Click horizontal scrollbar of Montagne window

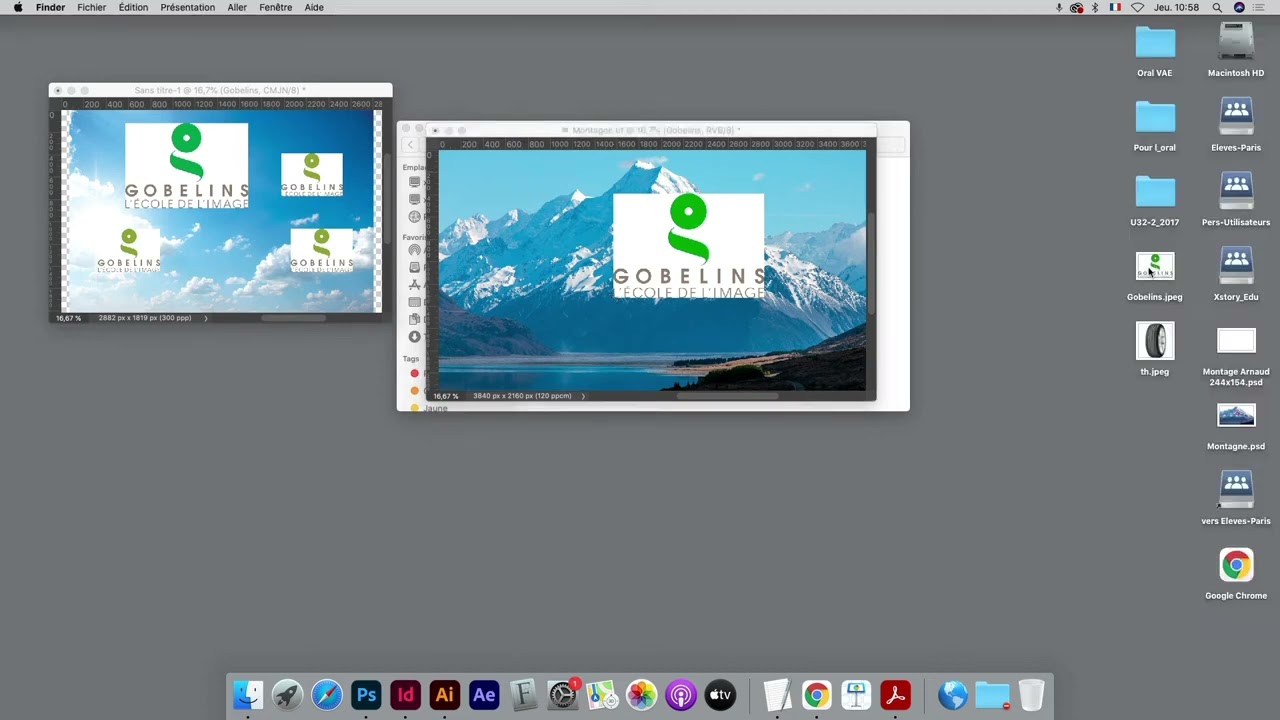[727, 396]
